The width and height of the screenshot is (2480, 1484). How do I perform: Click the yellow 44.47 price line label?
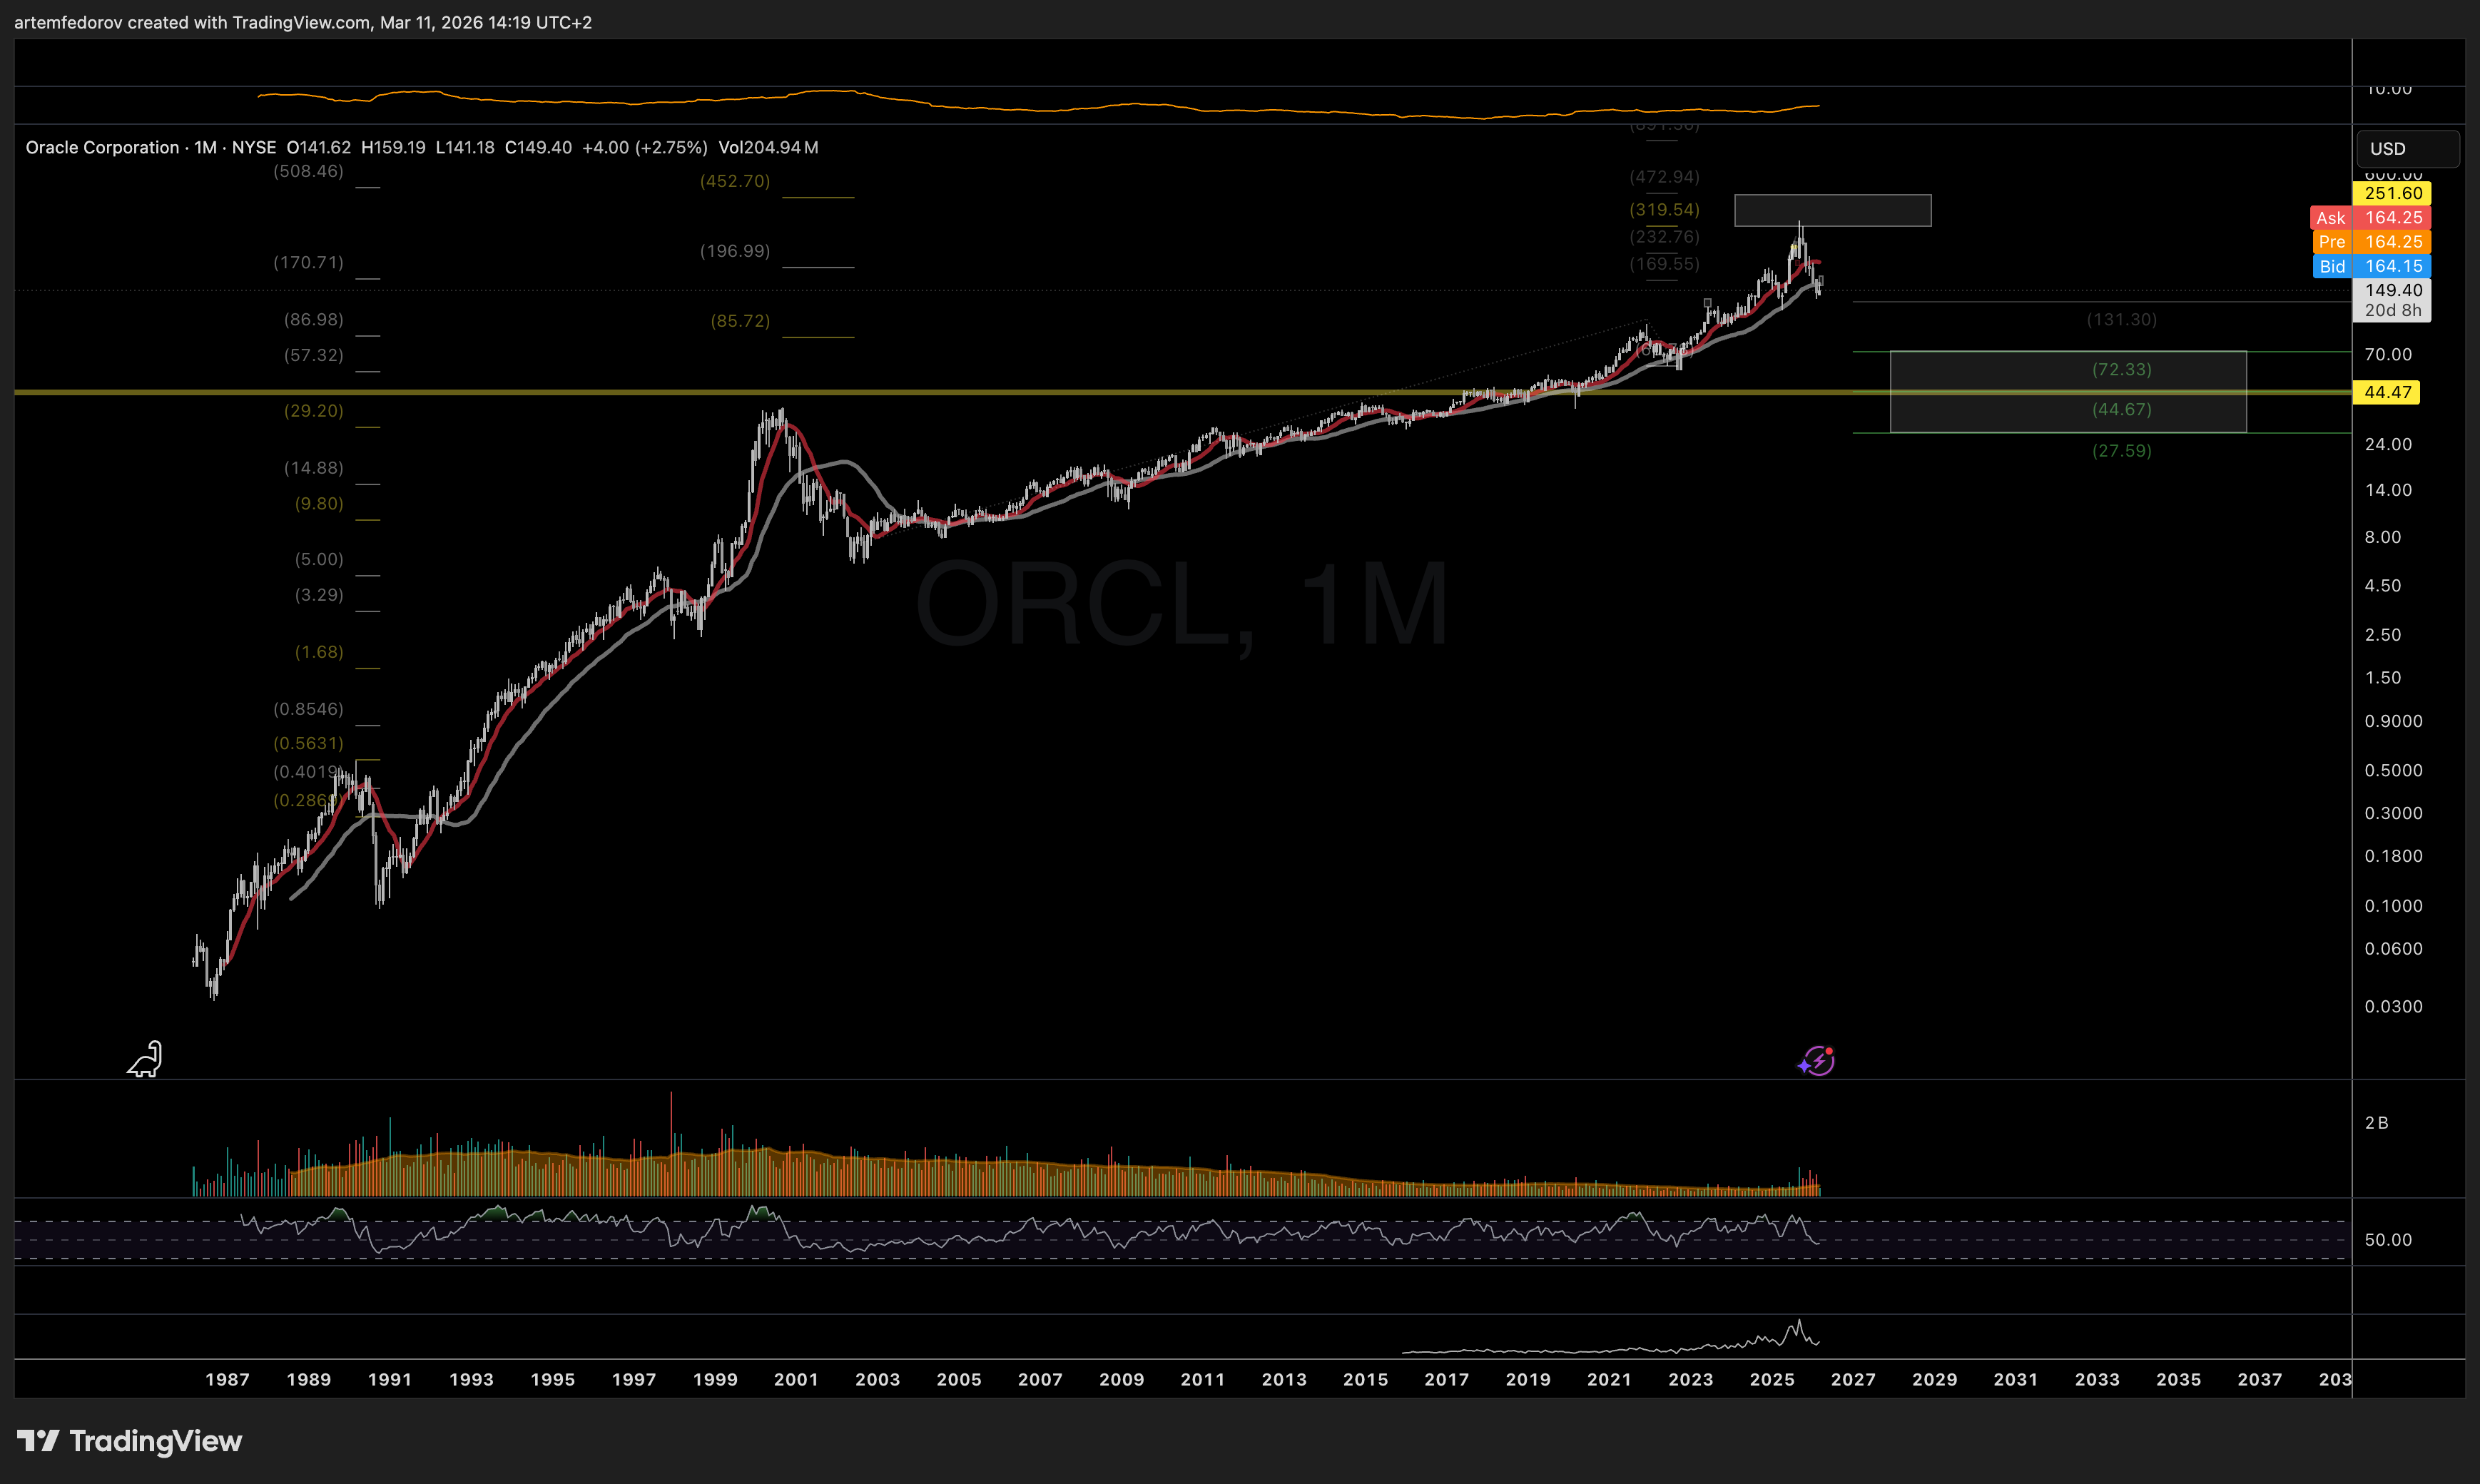click(x=2386, y=392)
